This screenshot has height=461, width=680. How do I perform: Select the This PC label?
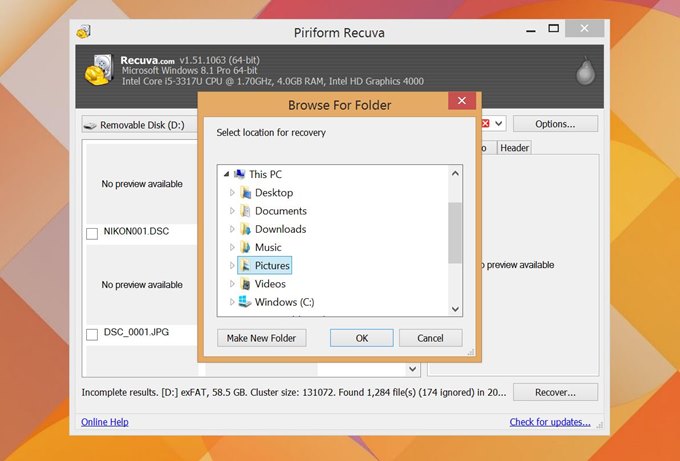tap(265, 174)
